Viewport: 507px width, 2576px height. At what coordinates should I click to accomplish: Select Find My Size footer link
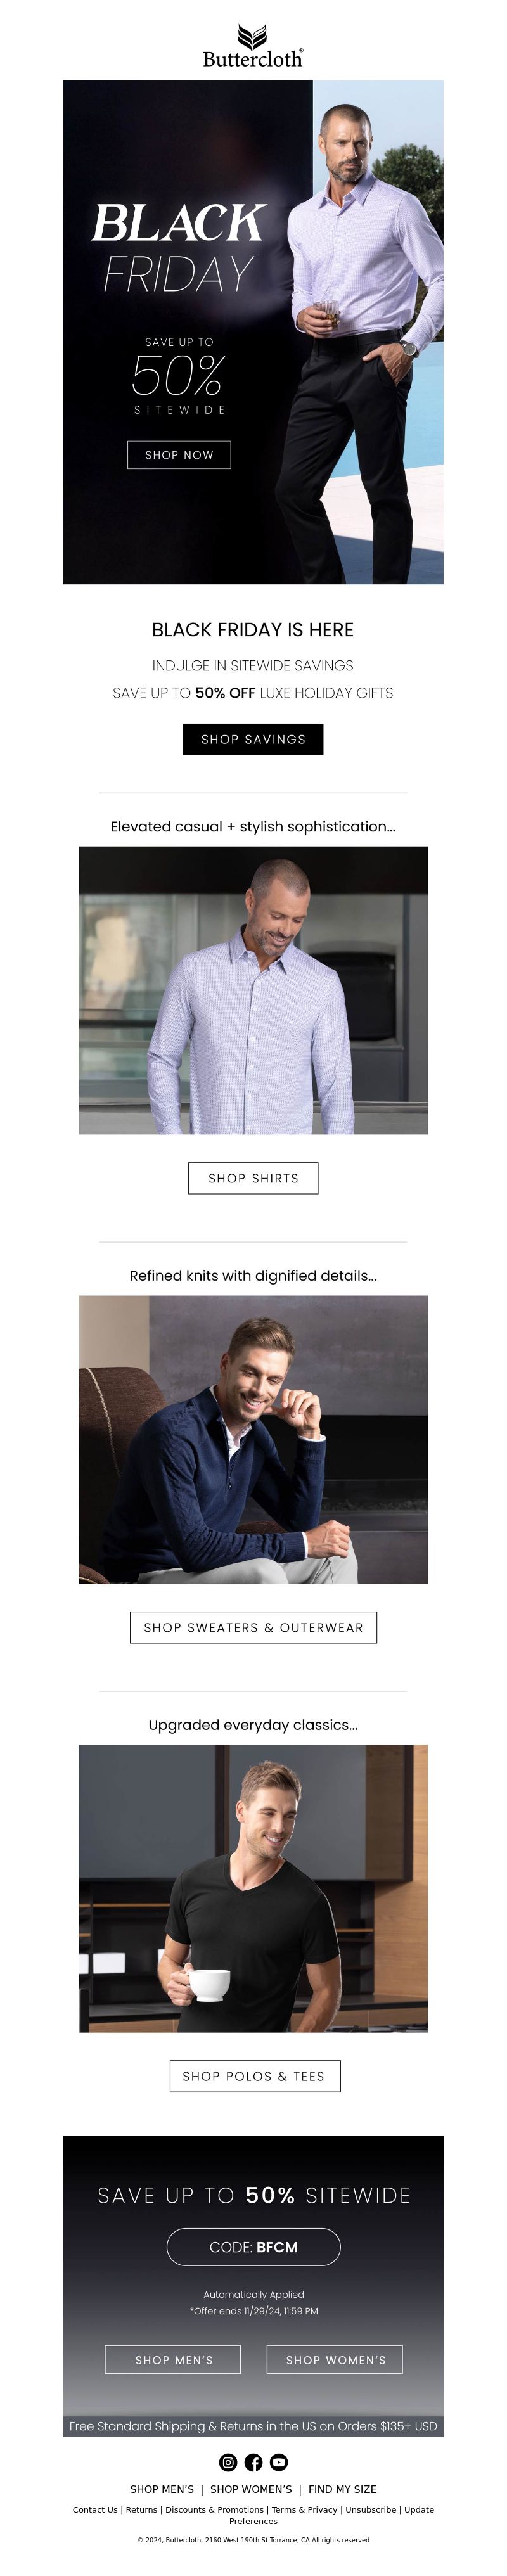pos(342,2489)
